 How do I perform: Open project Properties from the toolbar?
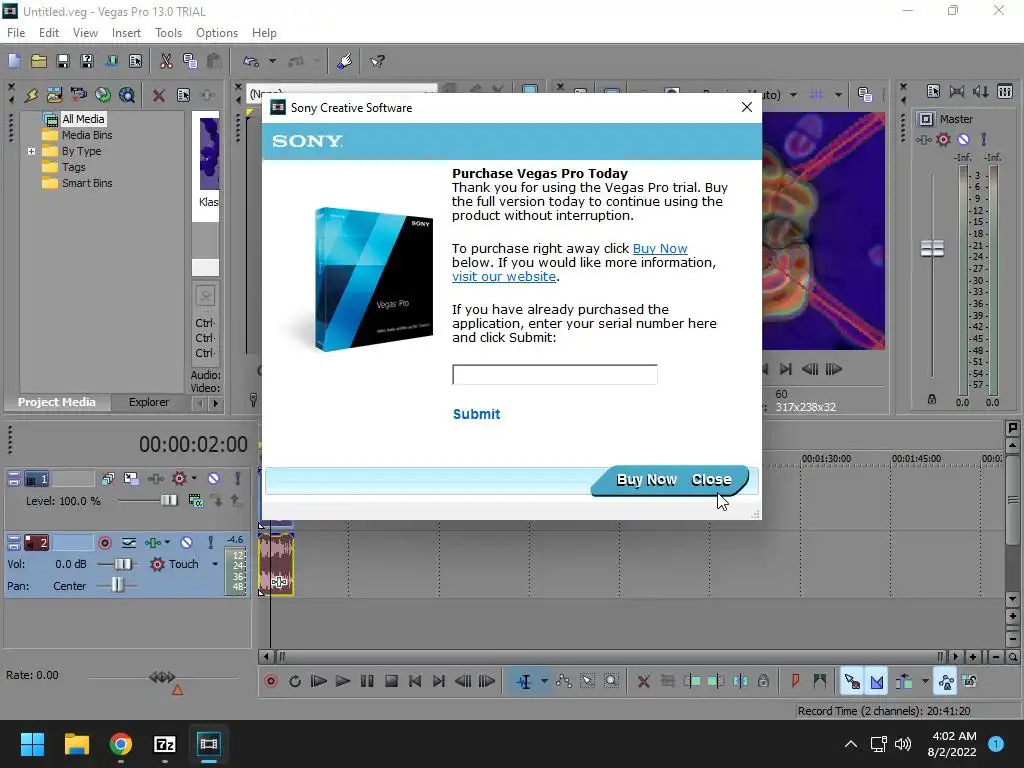pyautogui.click(x=135, y=61)
